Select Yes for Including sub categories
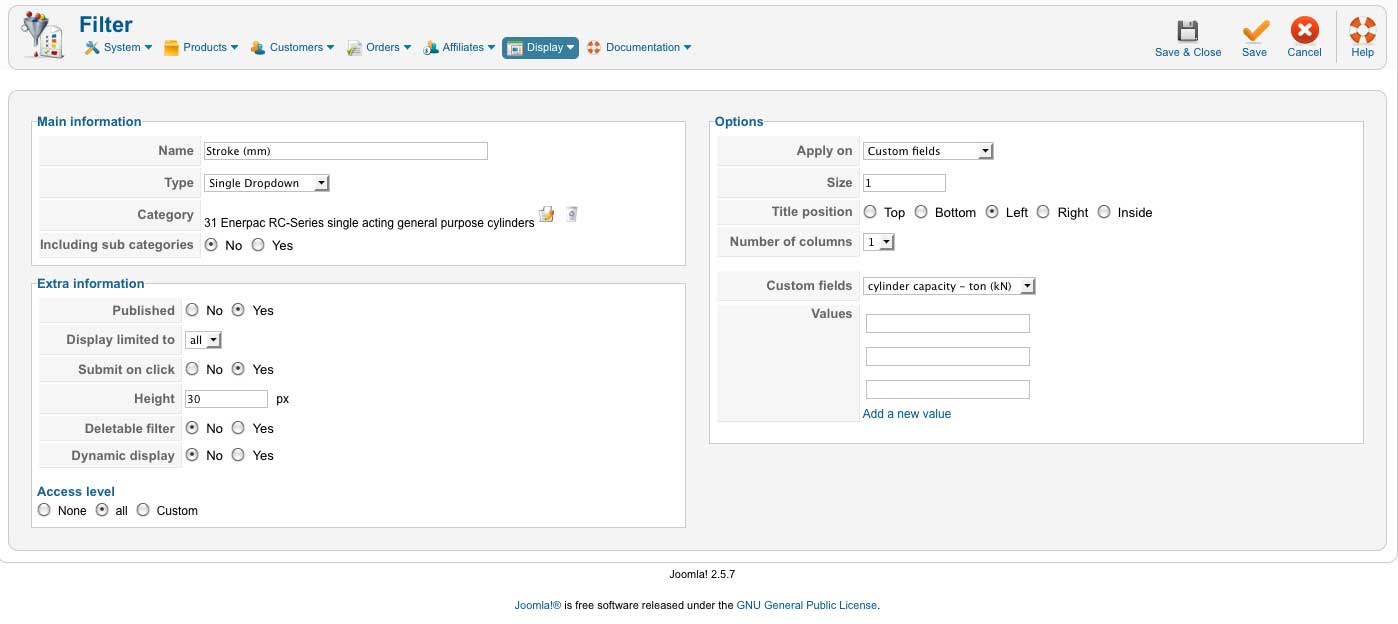The width and height of the screenshot is (1398, 624). pyautogui.click(x=258, y=245)
